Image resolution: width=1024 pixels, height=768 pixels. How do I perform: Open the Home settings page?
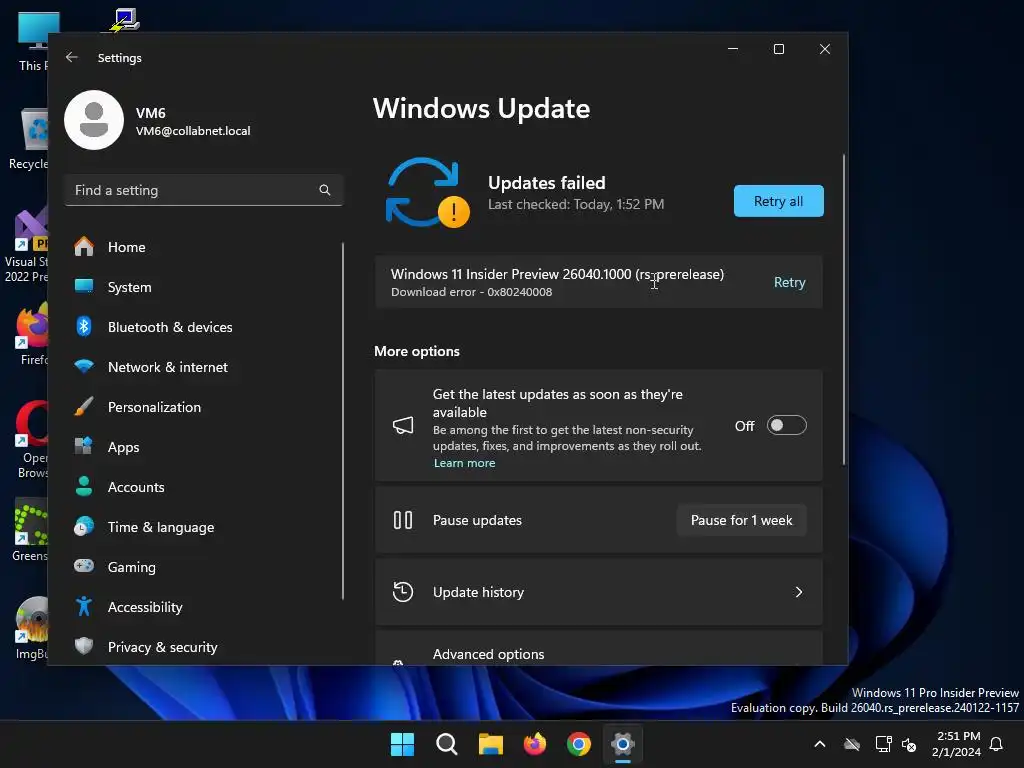[204, 247]
